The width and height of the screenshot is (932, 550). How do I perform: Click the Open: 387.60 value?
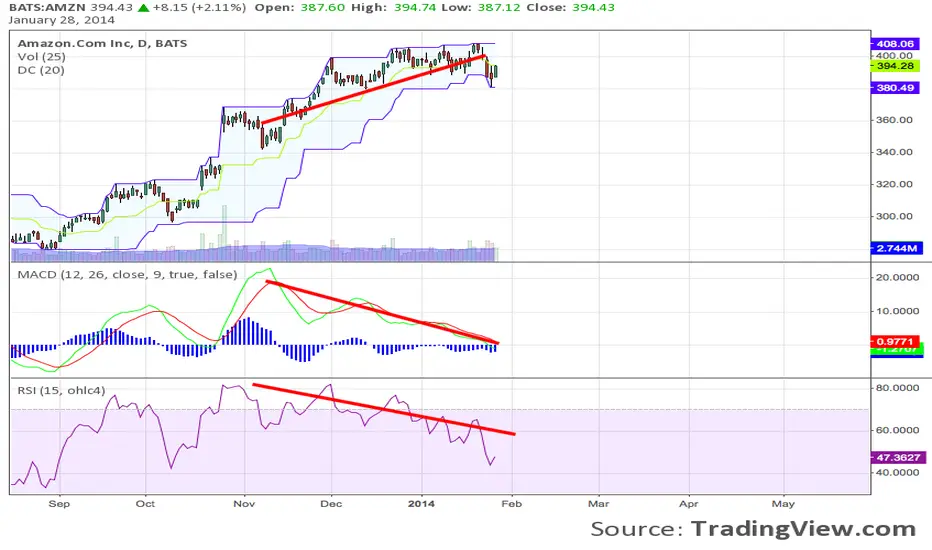[x=300, y=8]
